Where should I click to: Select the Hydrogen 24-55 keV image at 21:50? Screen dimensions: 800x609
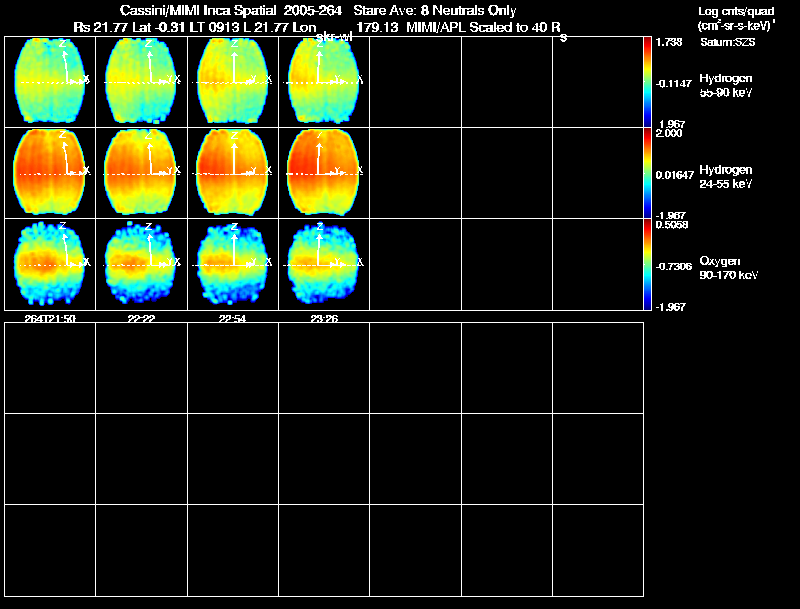pyautogui.click(x=50, y=172)
